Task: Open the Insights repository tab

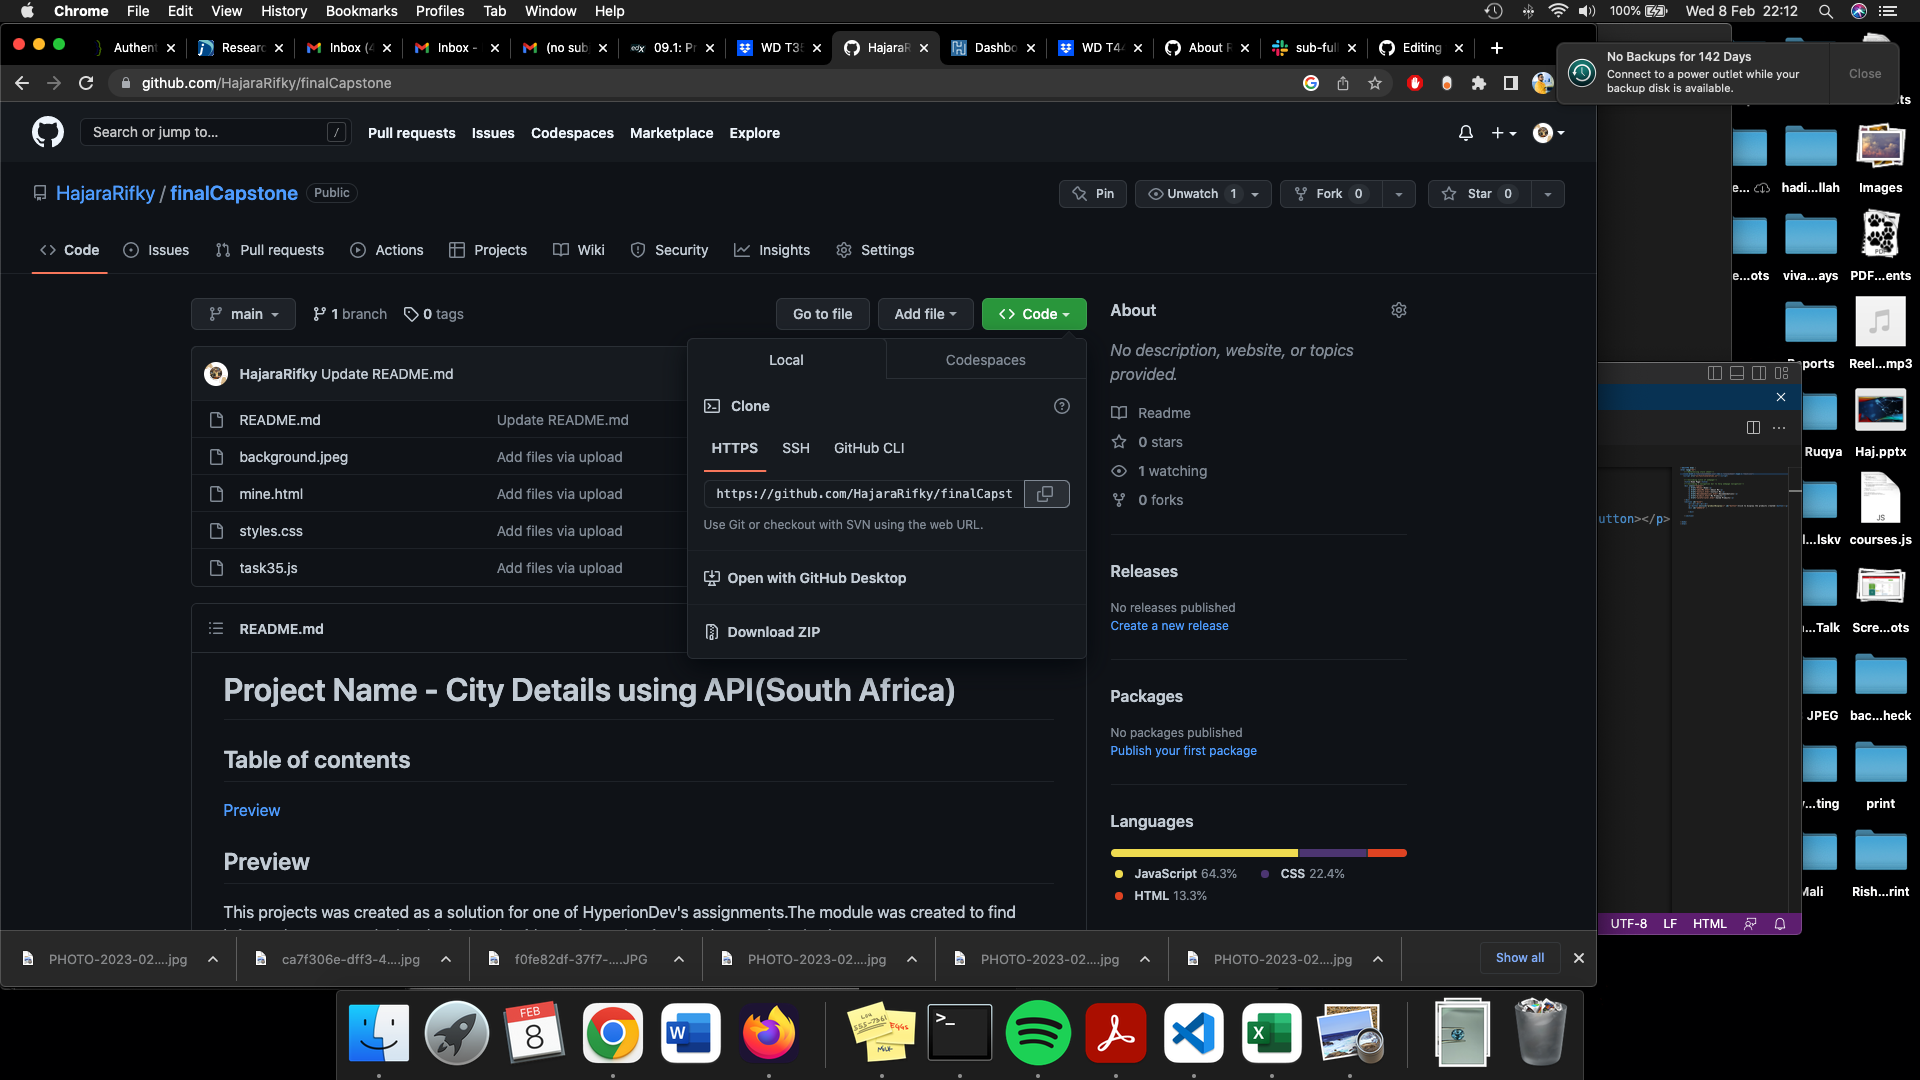Action: [772, 250]
